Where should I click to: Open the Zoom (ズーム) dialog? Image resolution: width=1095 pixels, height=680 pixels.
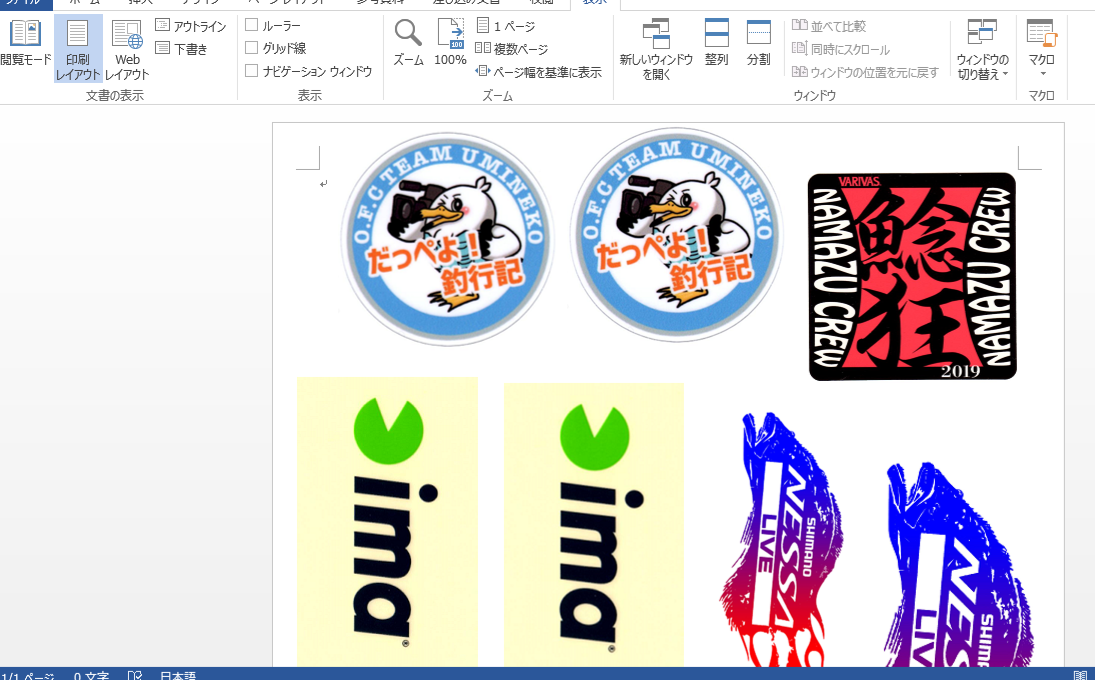(x=408, y=43)
